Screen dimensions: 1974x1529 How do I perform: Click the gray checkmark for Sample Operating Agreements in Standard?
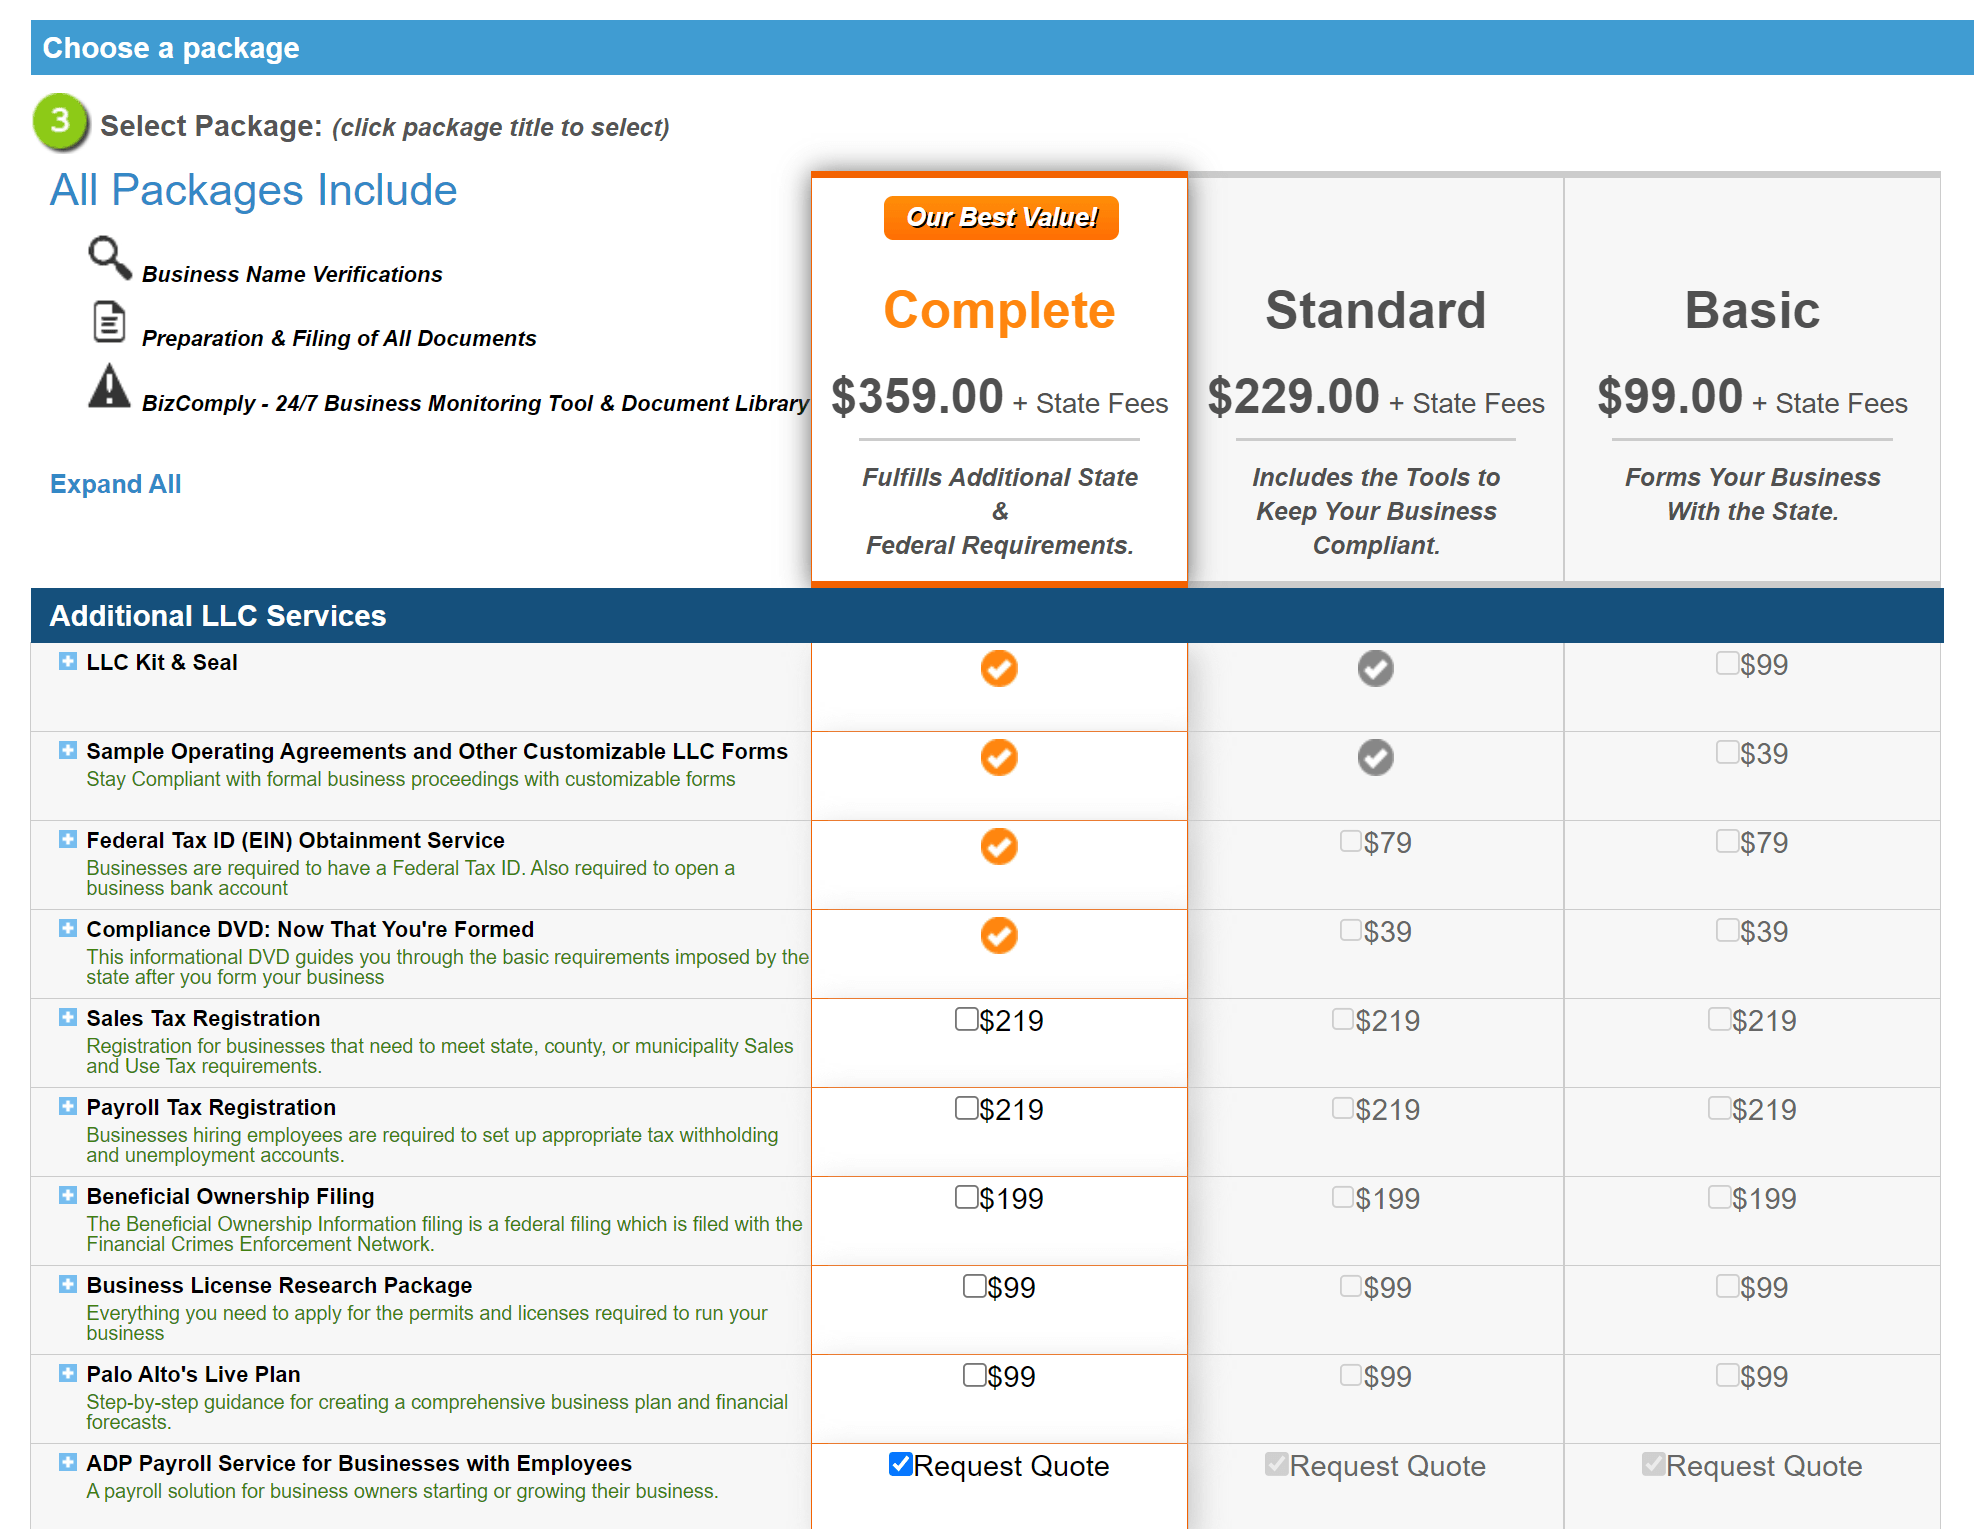[x=1376, y=757]
